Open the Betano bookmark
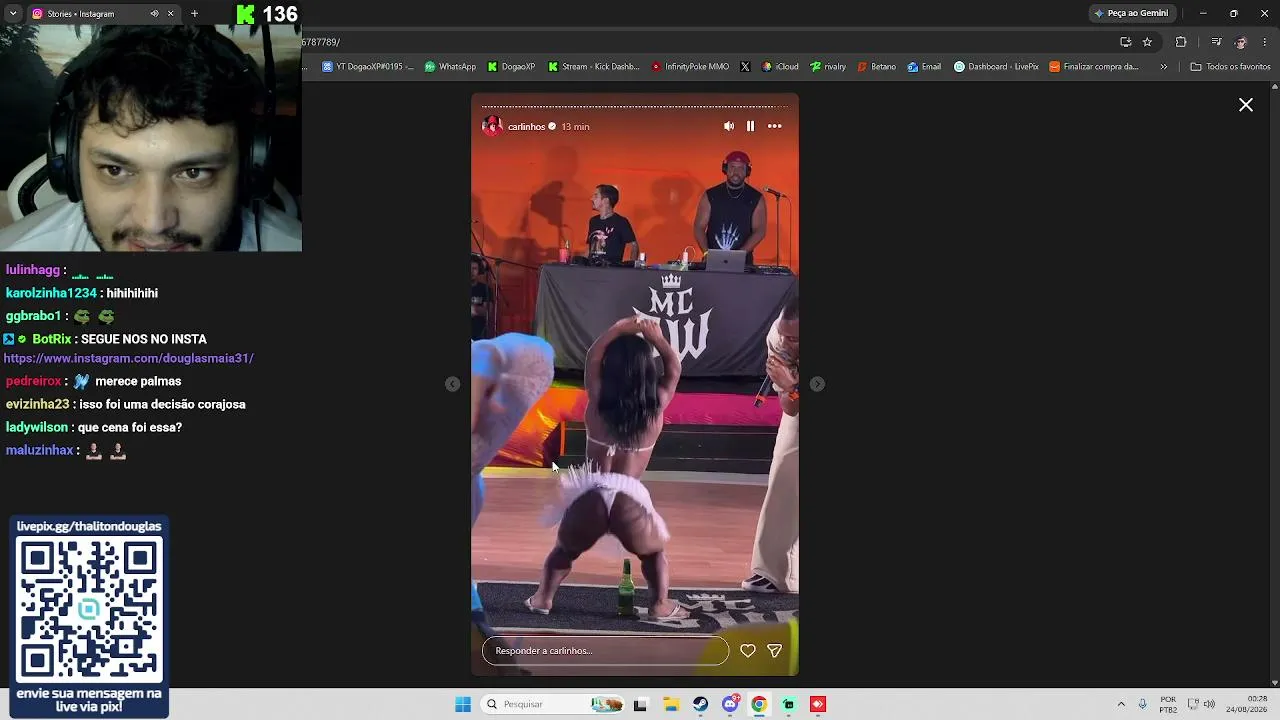This screenshot has height=720, width=1280. [876, 67]
